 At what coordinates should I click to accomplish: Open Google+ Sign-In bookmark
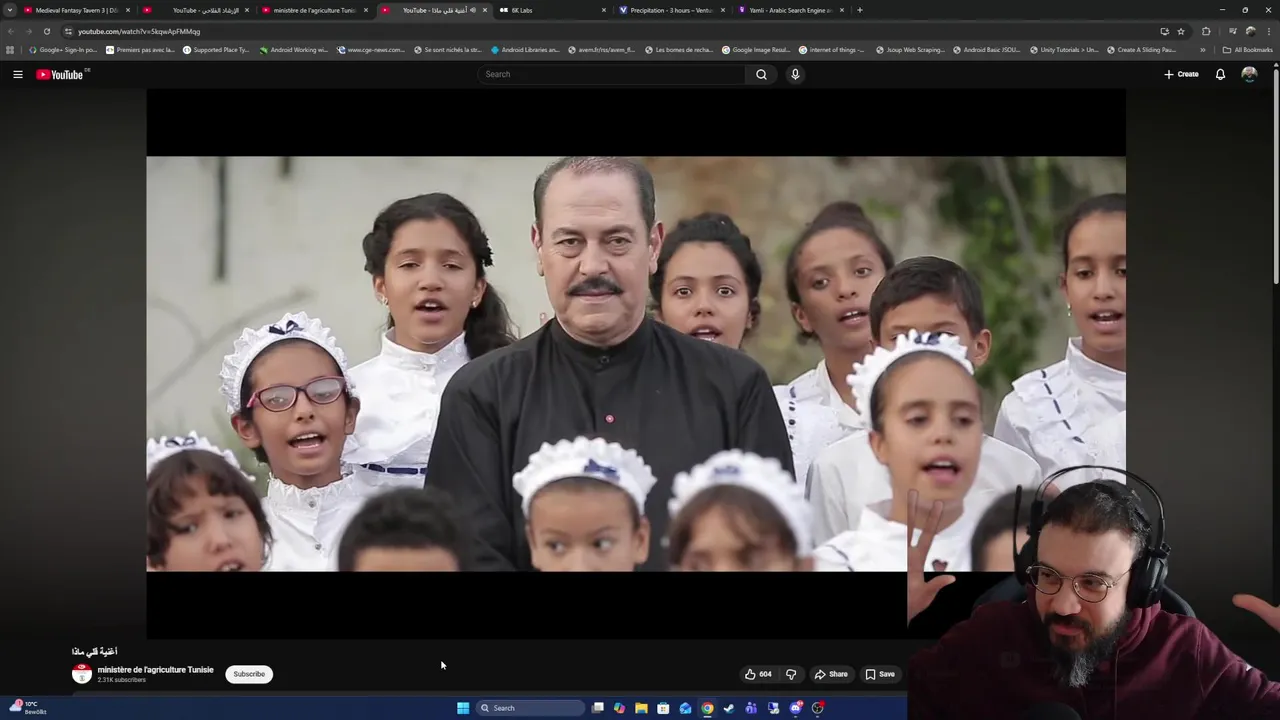point(63,49)
